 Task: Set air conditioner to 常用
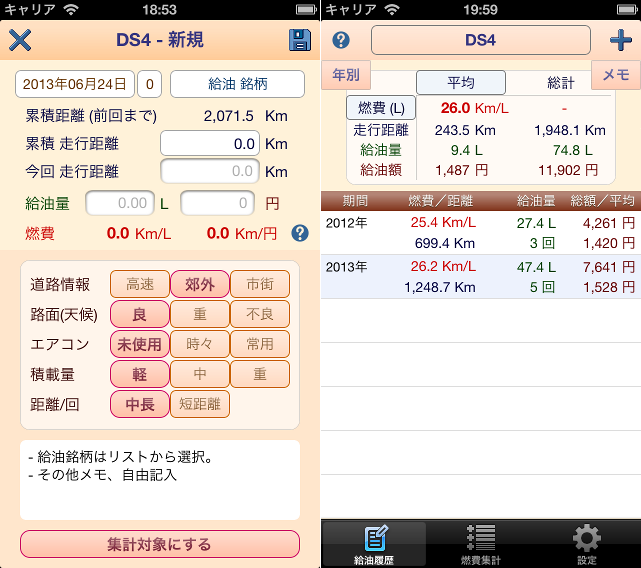(x=259, y=344)
